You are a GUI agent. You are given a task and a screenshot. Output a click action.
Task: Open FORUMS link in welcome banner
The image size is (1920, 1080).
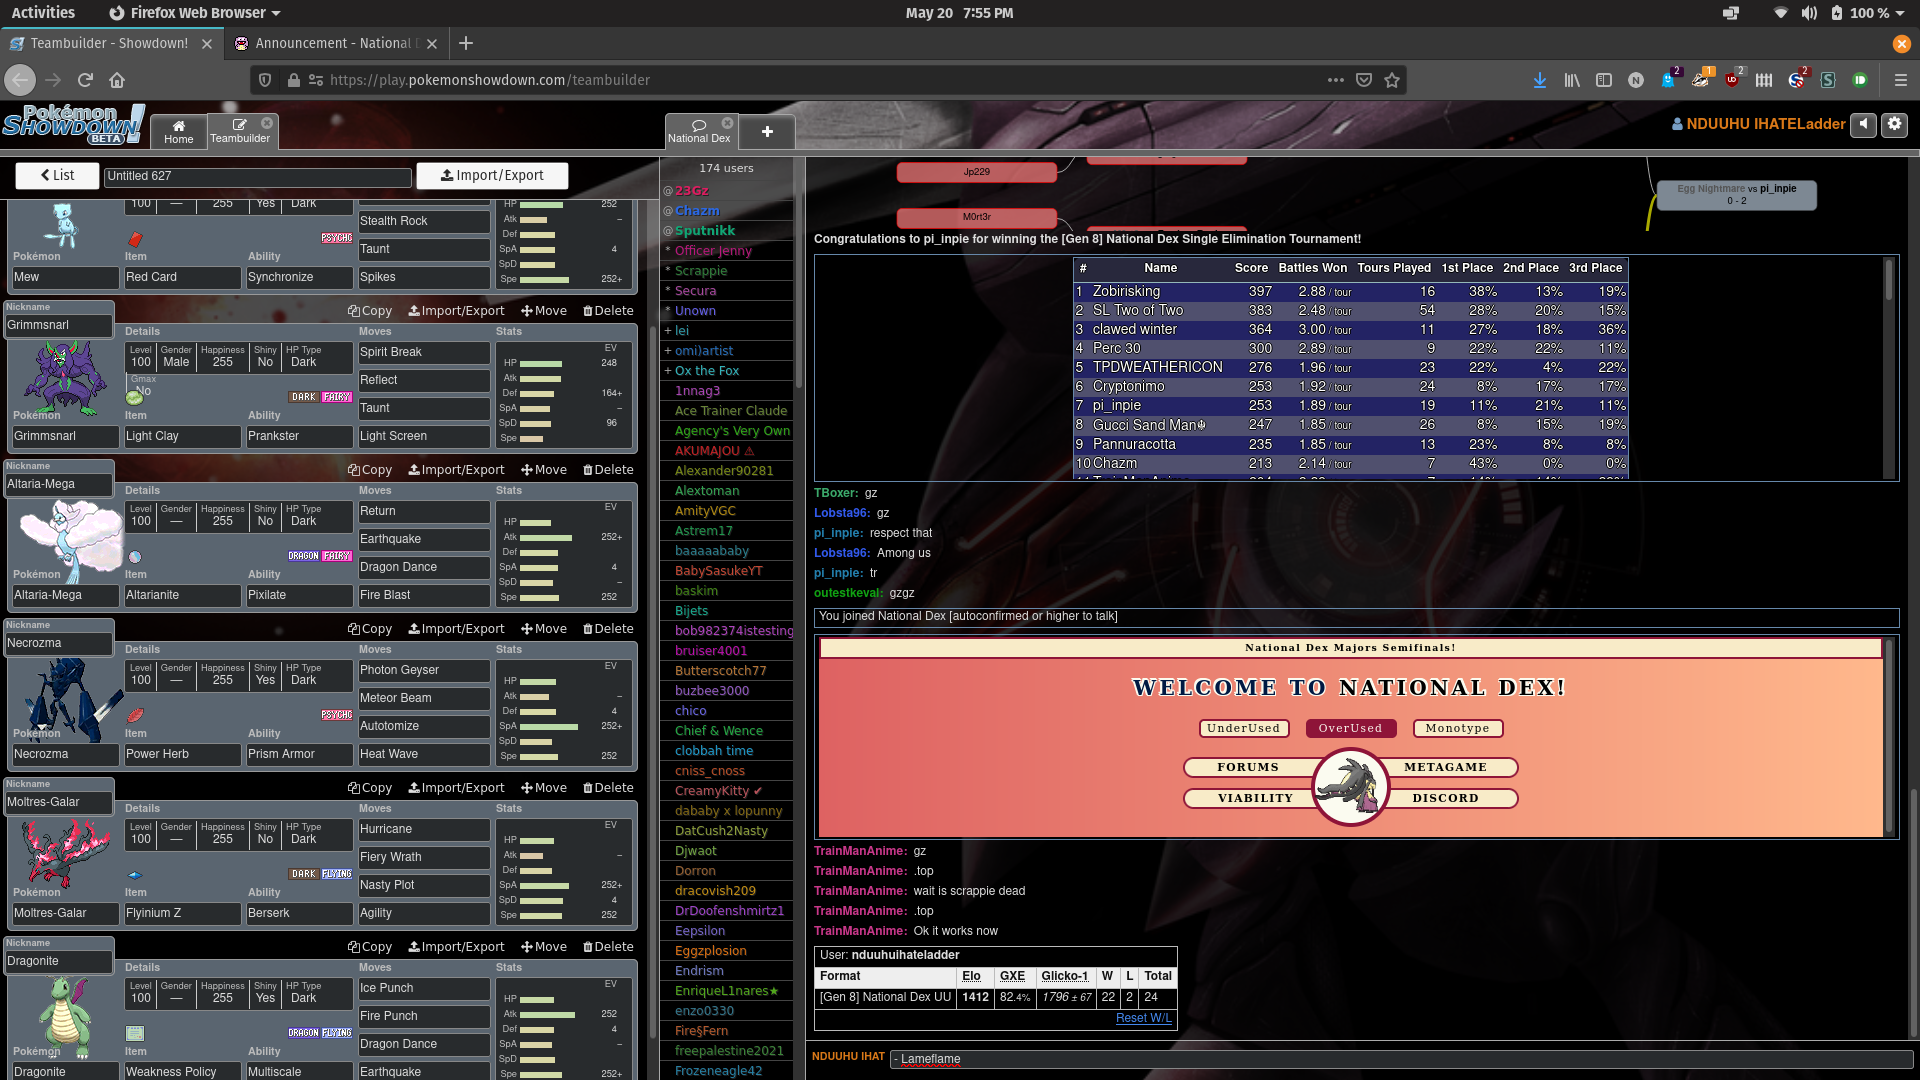click(x=1248, y=767)
